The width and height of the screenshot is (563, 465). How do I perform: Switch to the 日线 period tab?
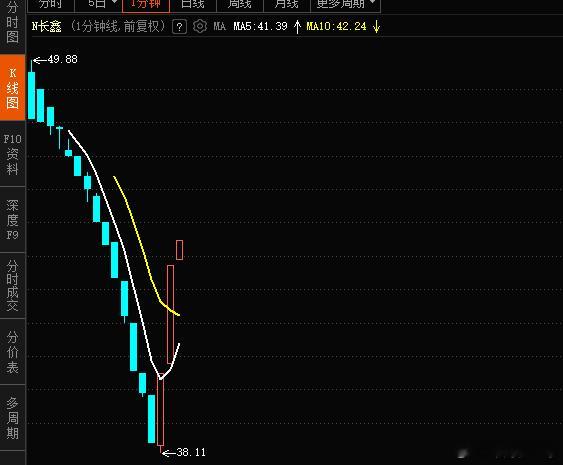click(x=193, y=5)
